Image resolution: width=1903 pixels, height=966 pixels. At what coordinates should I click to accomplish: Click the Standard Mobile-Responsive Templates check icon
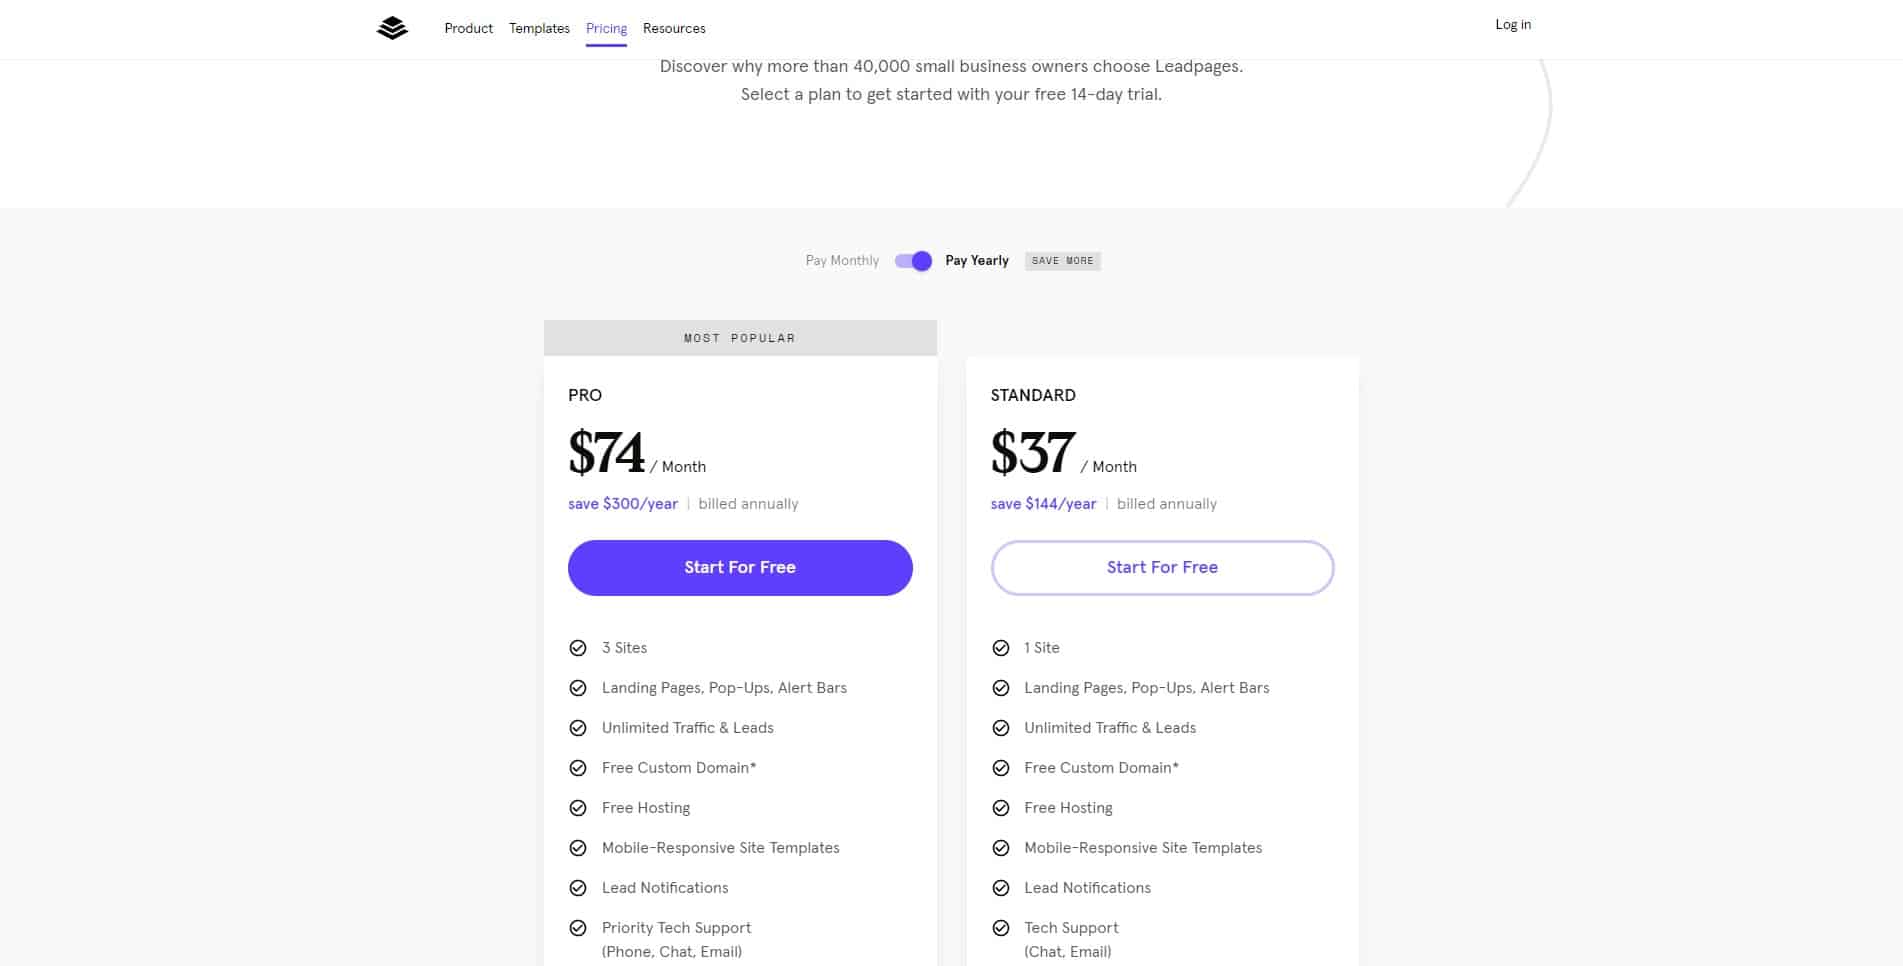pyautogui.click(x=1001, y=848)
